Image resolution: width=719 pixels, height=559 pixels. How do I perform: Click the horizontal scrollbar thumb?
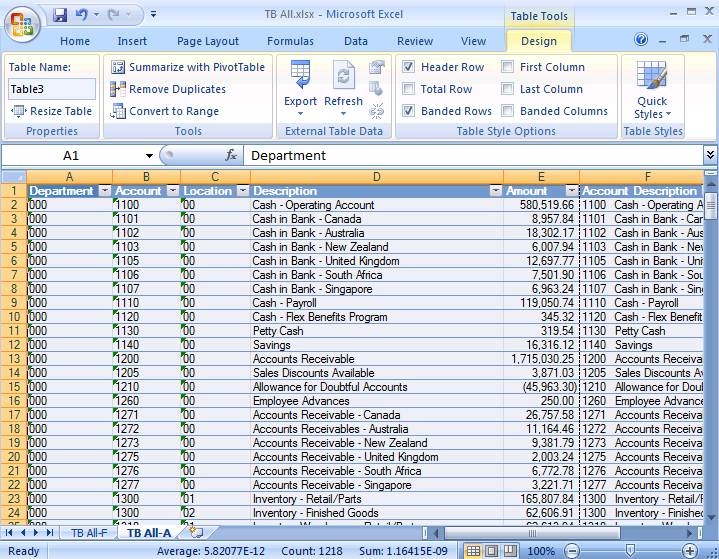point(532,533)
